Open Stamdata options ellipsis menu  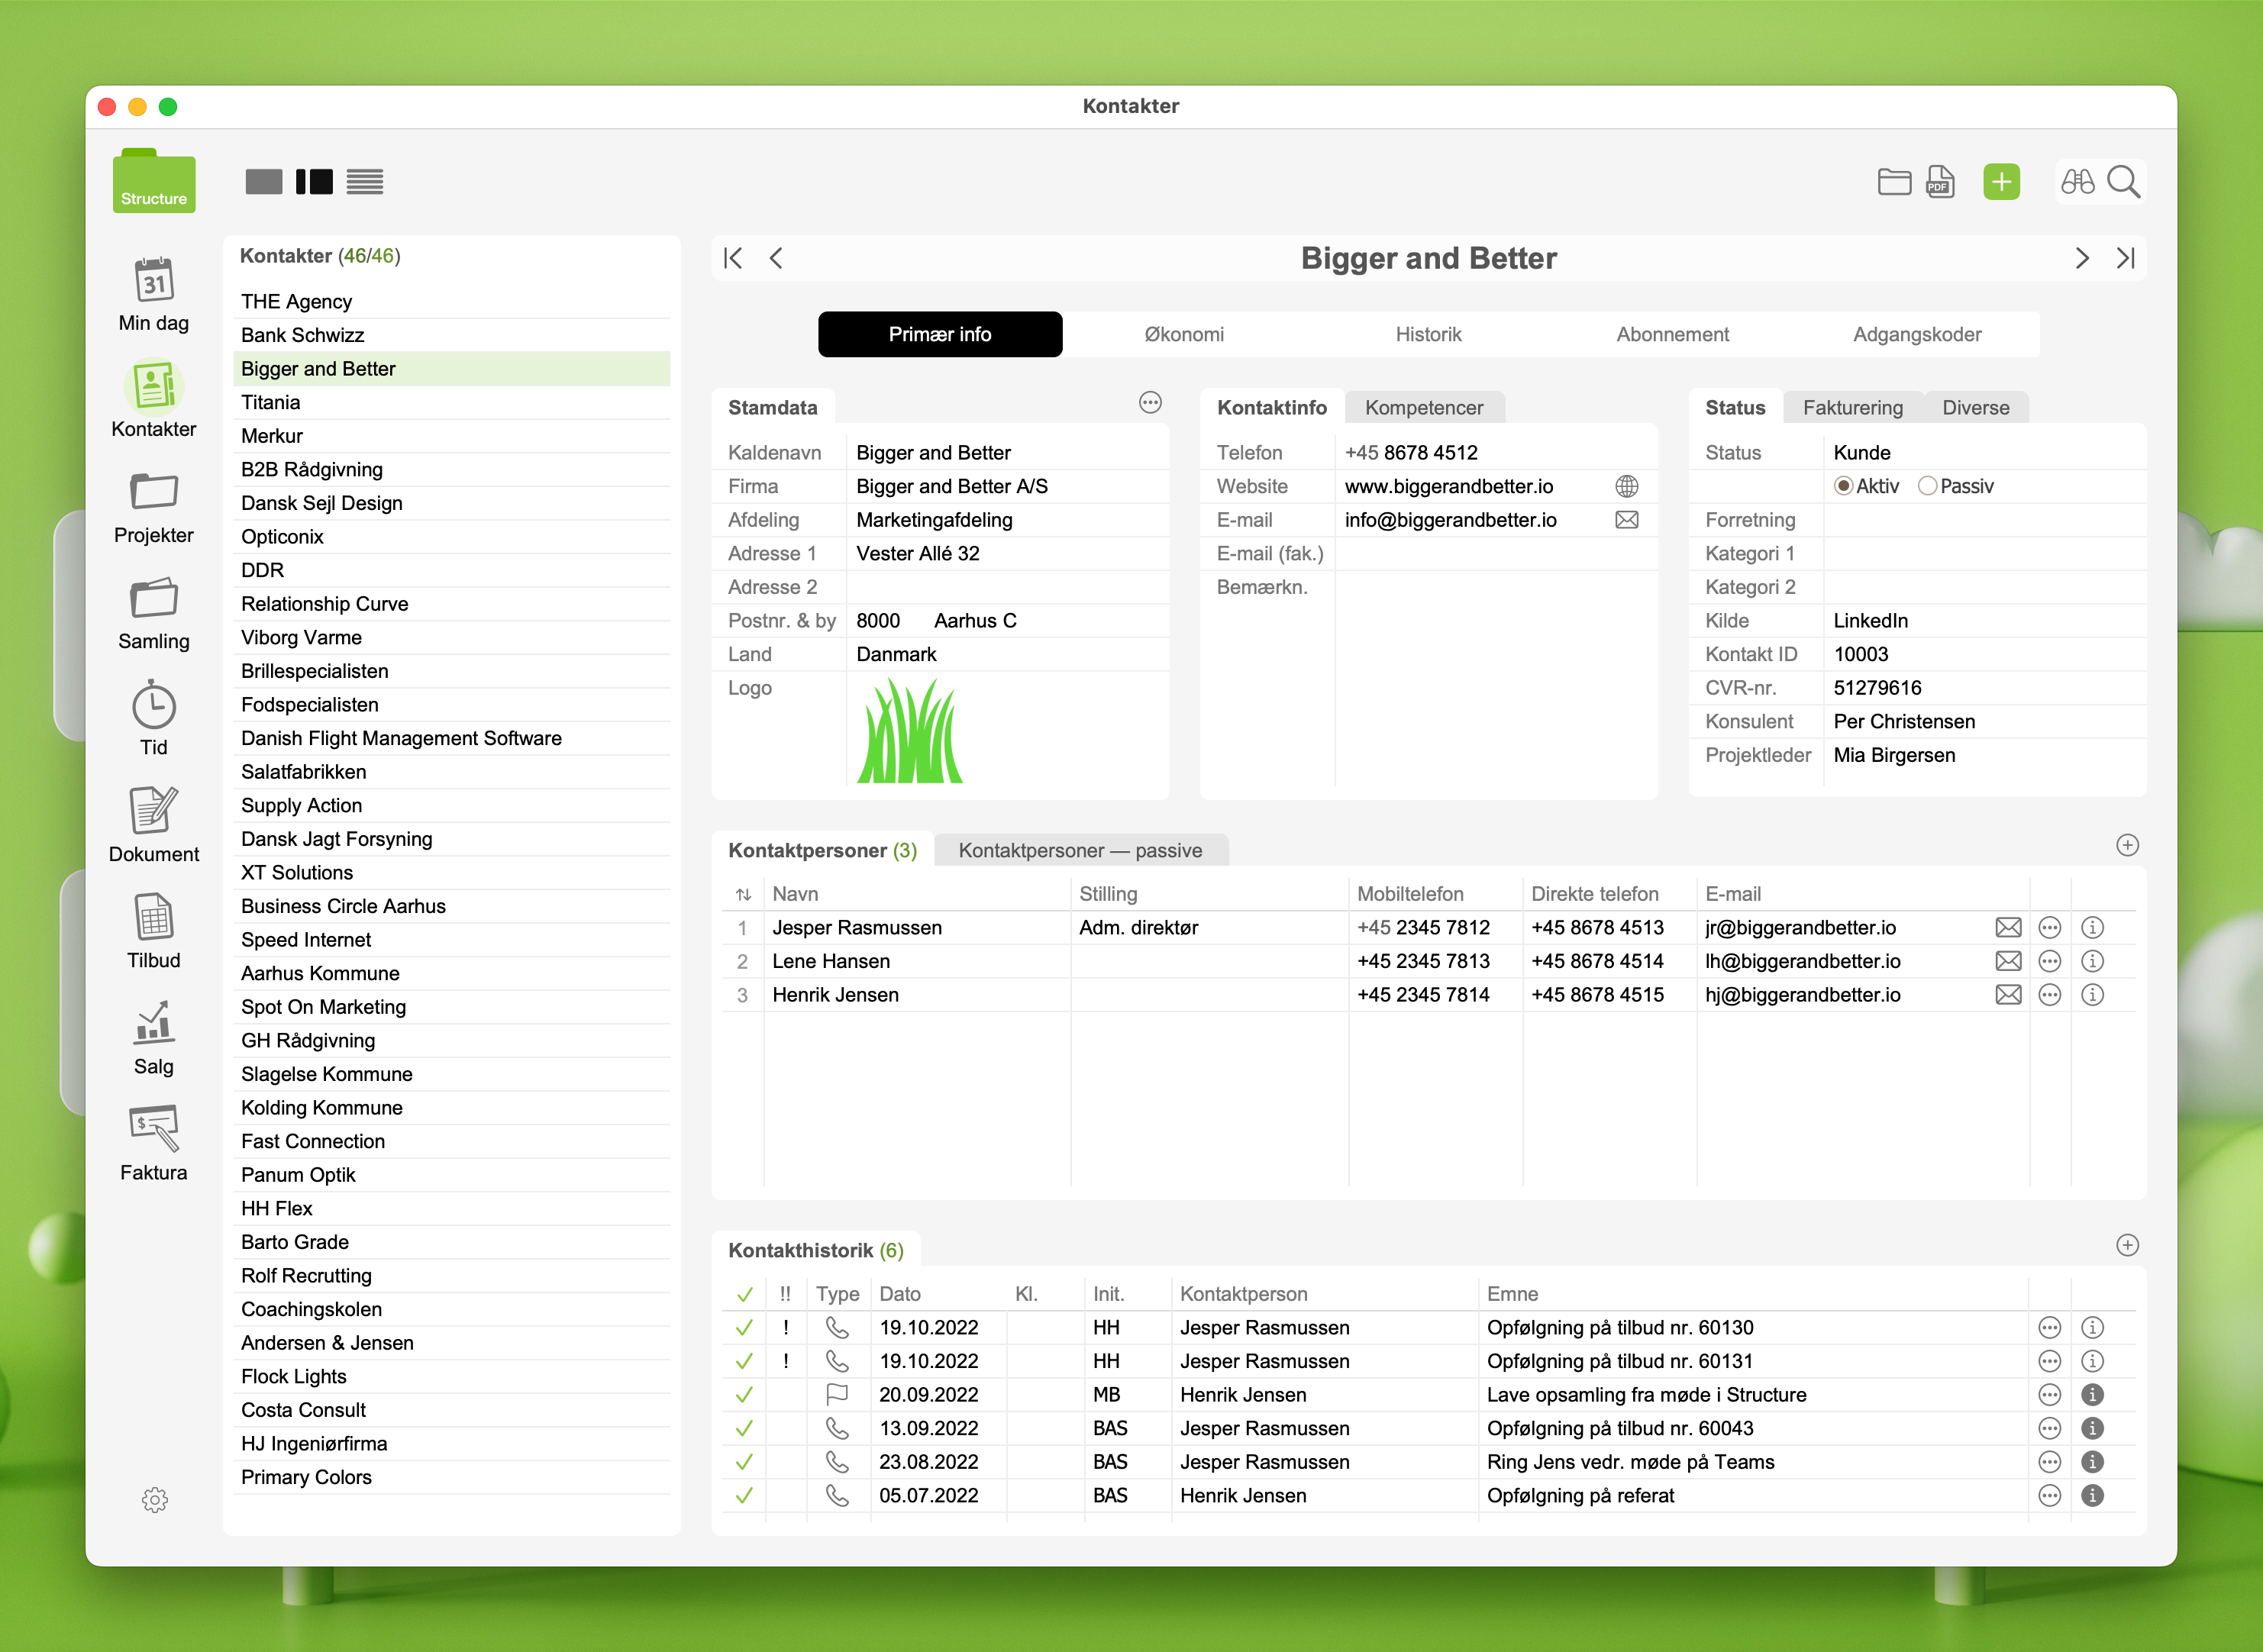point(1150,403)
